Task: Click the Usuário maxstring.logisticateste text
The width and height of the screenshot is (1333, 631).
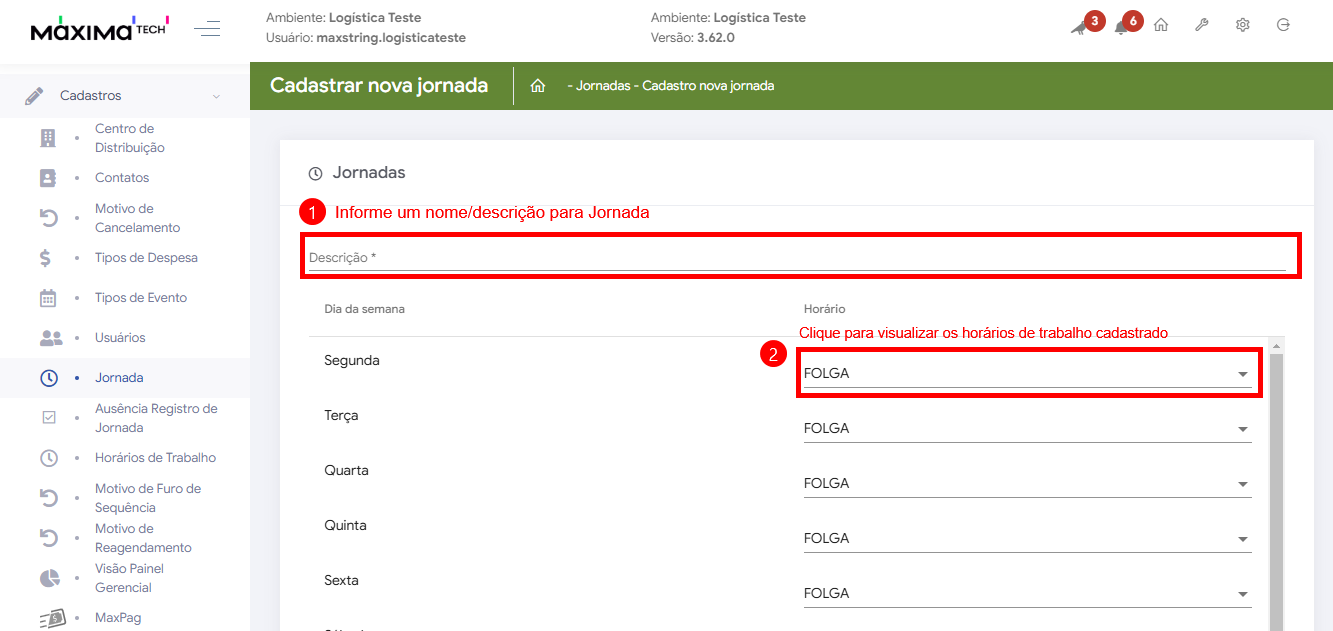Action: tap(366, 38)
